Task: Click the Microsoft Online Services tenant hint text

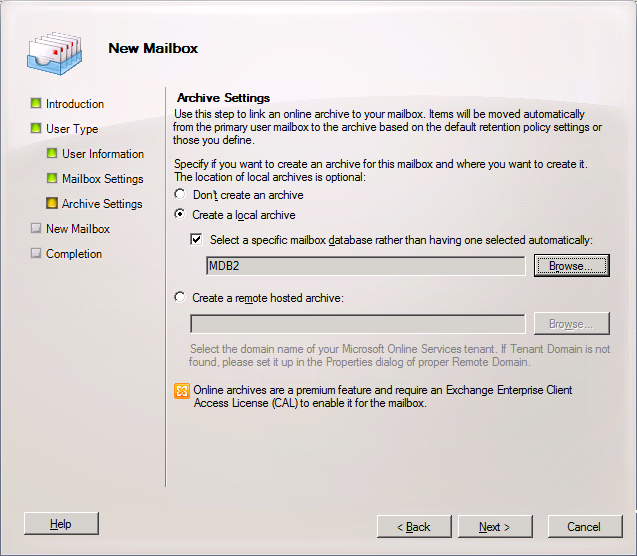Action: (x=400, y=355)
